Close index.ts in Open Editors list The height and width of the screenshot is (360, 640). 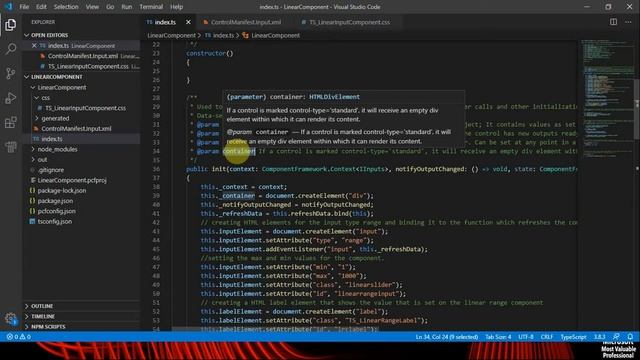coord(34,46)
